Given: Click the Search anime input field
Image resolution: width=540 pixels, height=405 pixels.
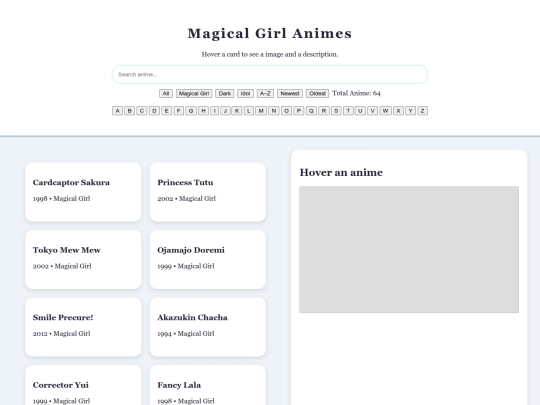Looking at the screenshot, I should click(270, 74).
